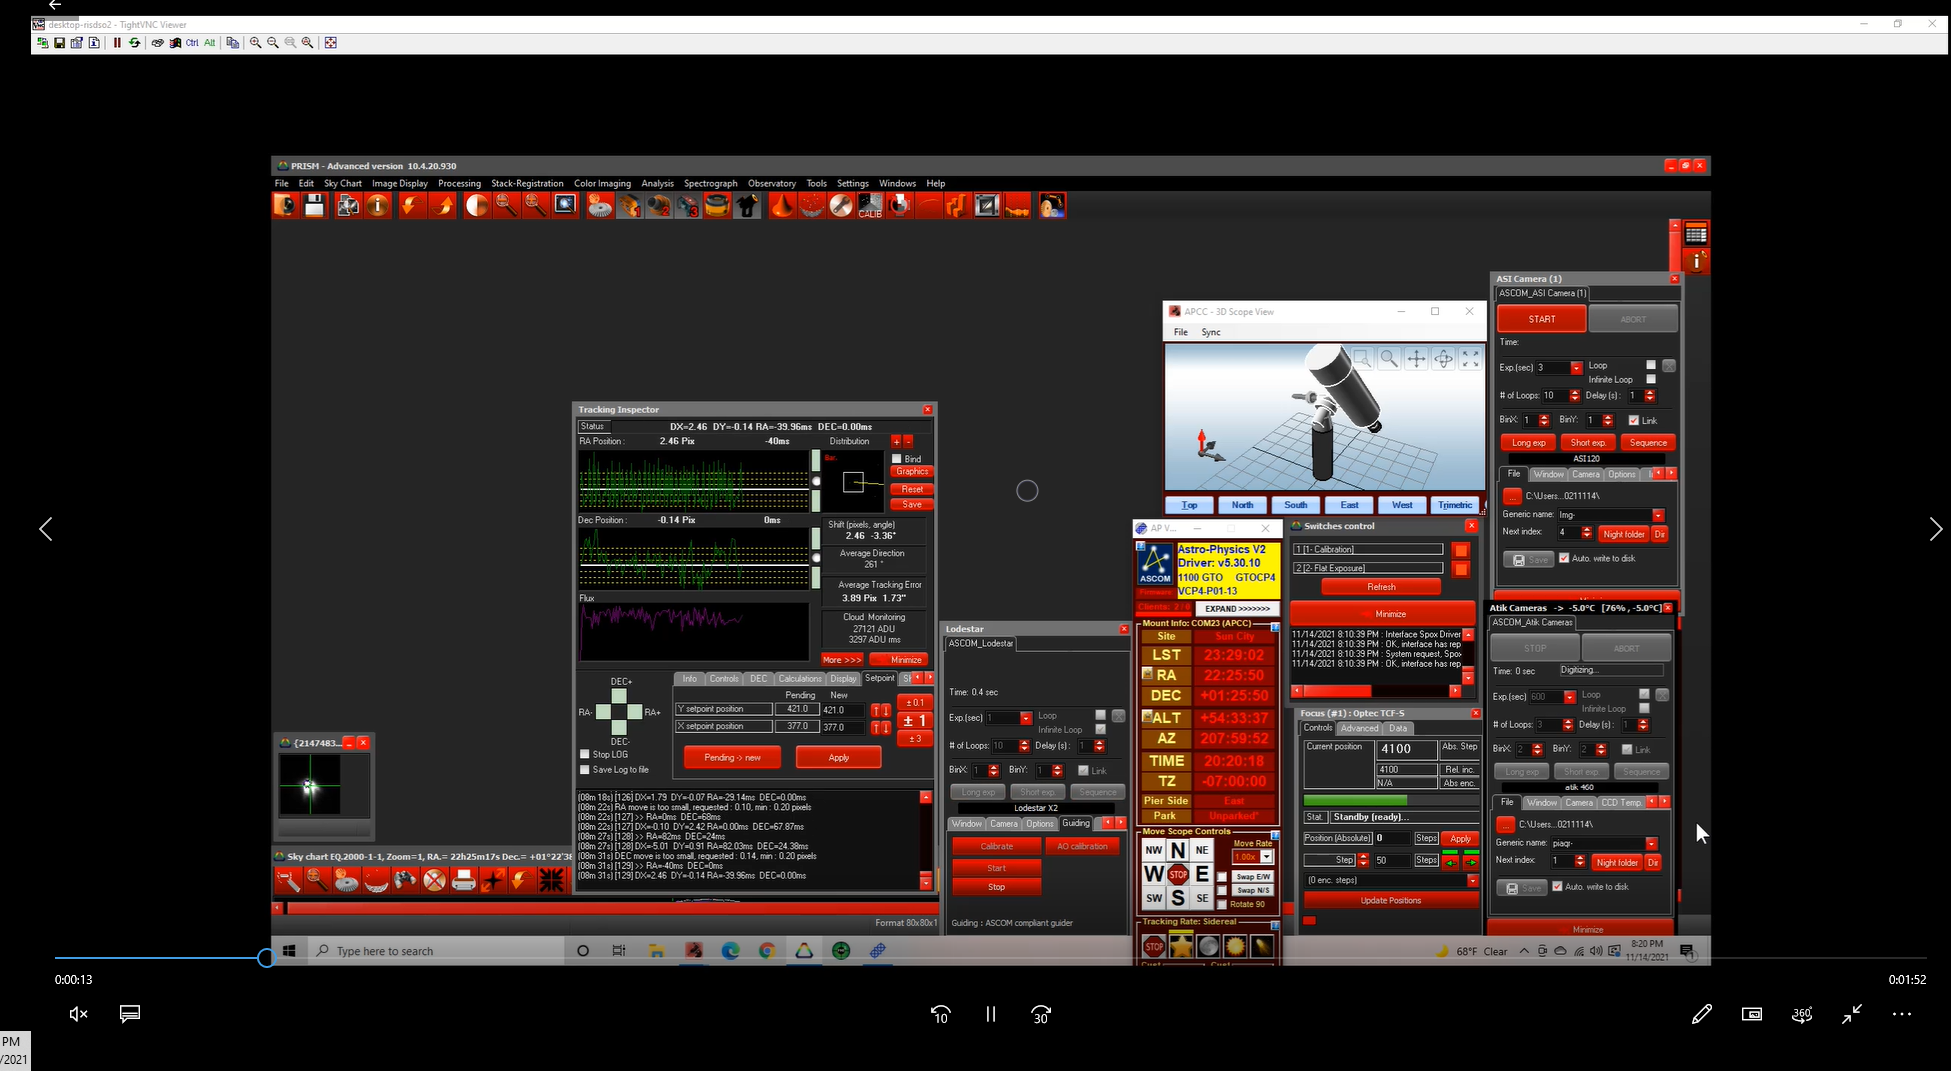Switch to the Calculations tab in Tracking Inspector

[x=799, y=679]
